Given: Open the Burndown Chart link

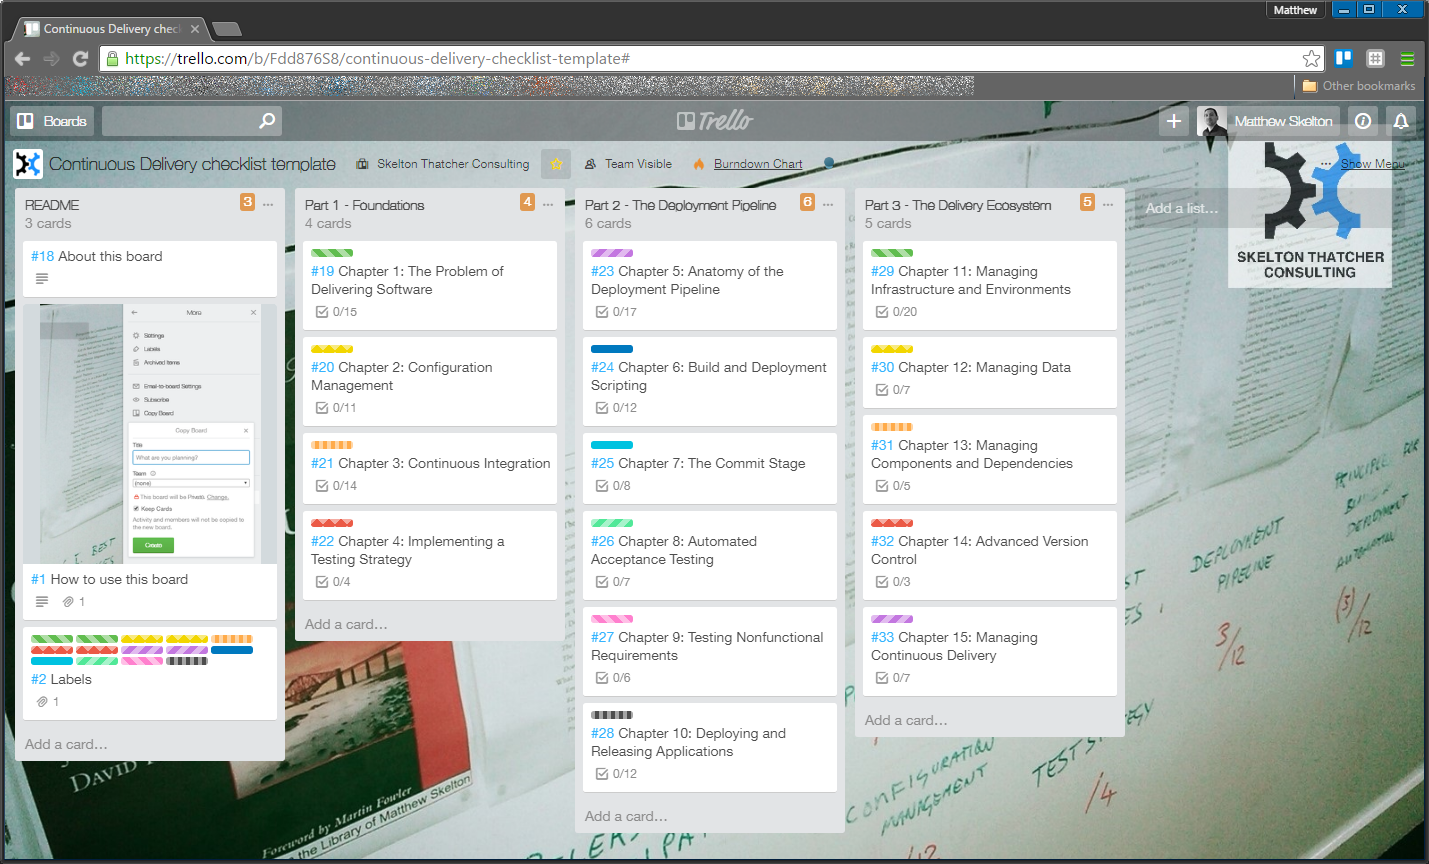Looking at the screenshot, I should (758, 164).
